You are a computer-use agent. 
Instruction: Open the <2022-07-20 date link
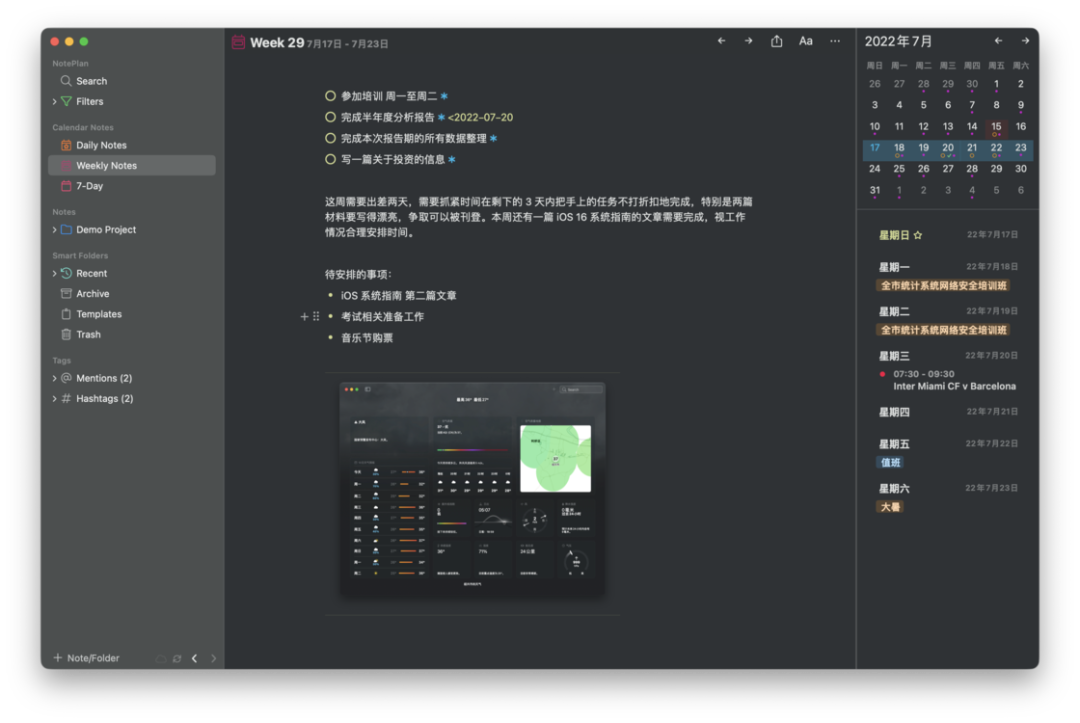(x=480, y=117)
